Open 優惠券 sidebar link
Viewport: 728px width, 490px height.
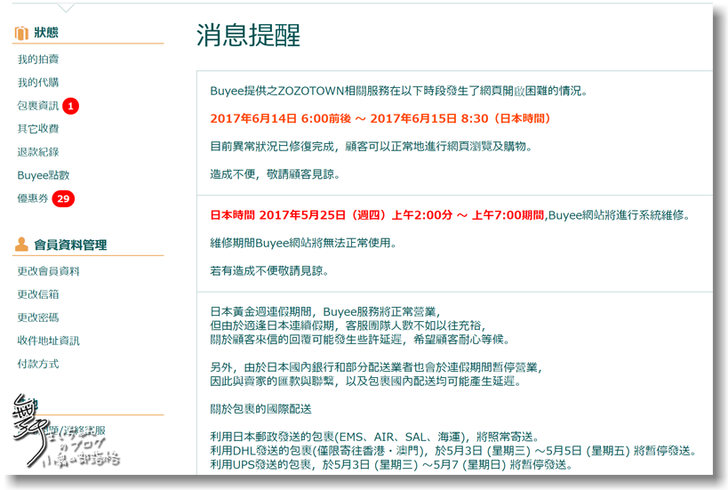click(x=32, y=198)
